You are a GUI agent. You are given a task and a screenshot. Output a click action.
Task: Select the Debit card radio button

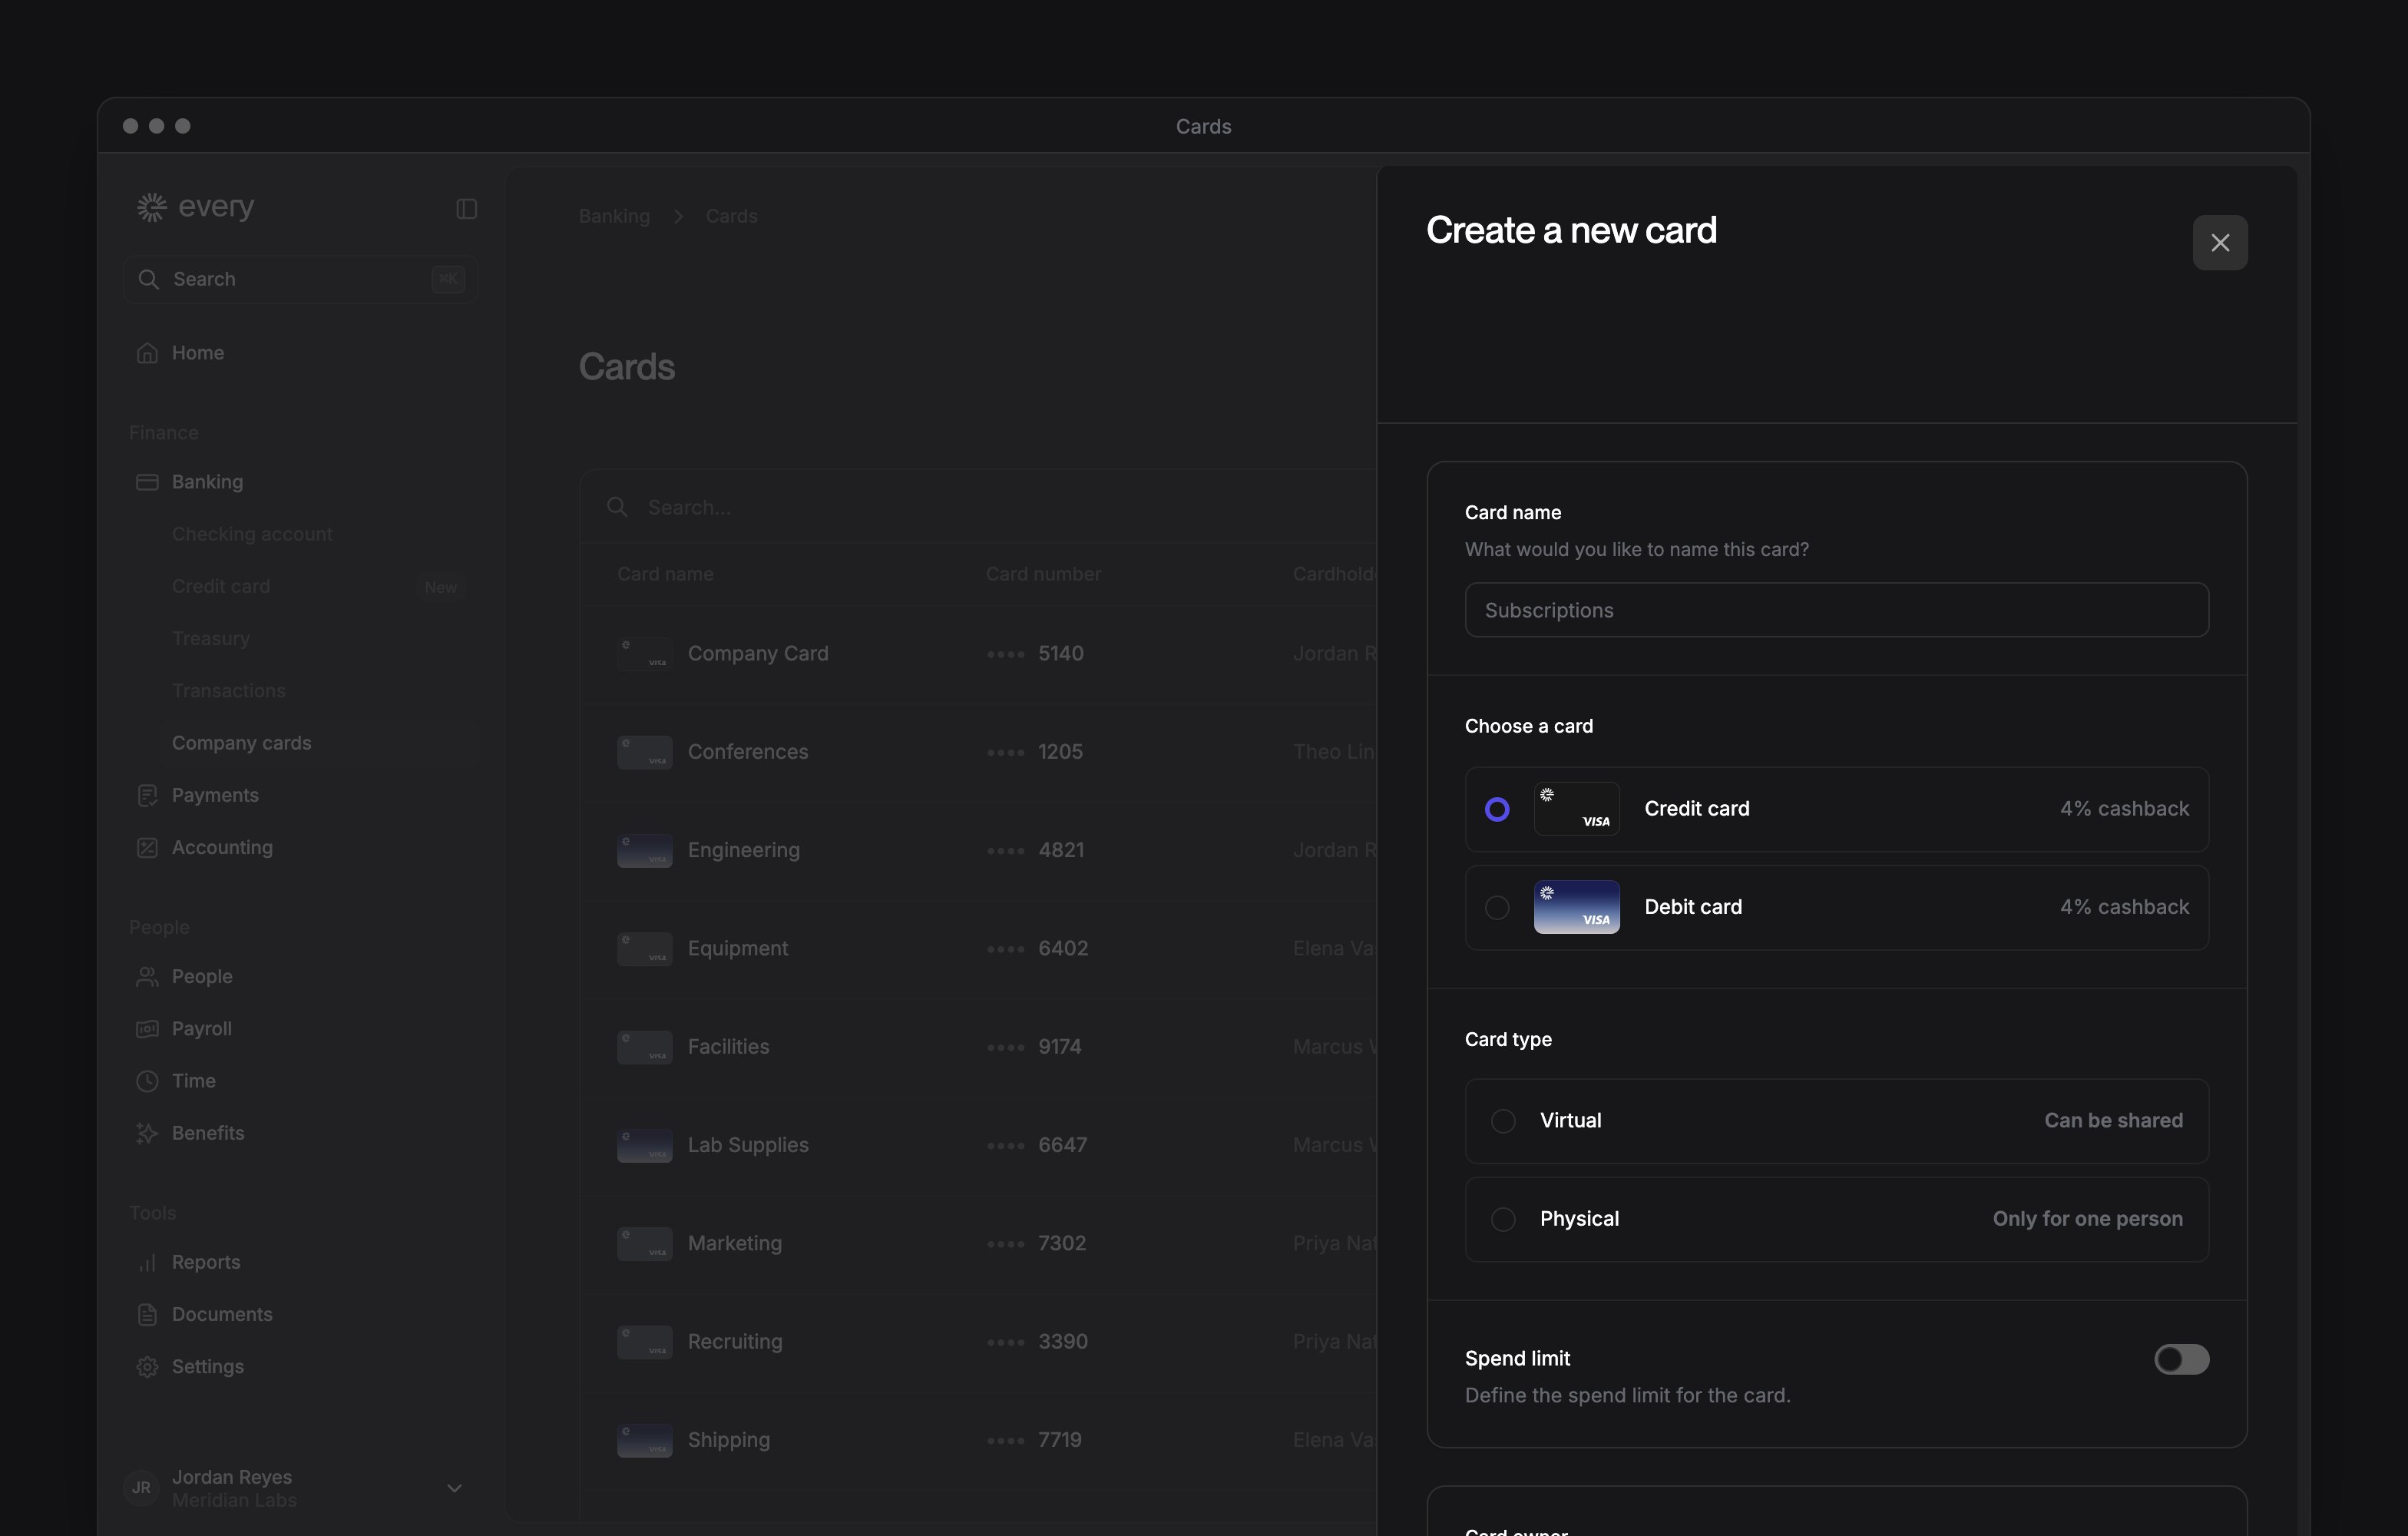tap(1496, 907)
